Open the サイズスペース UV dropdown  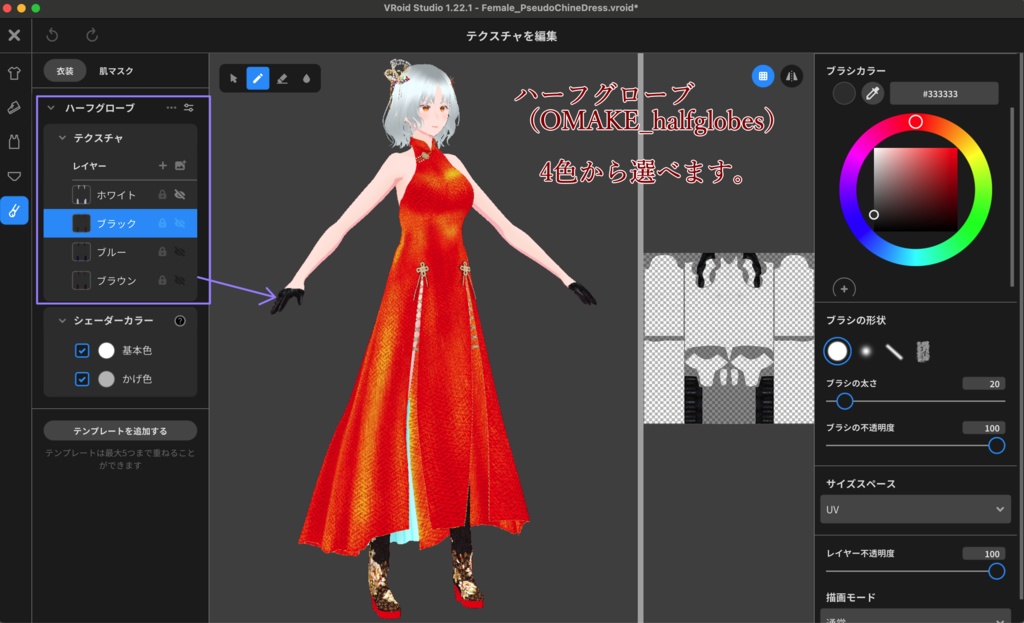tap(915, 509)
